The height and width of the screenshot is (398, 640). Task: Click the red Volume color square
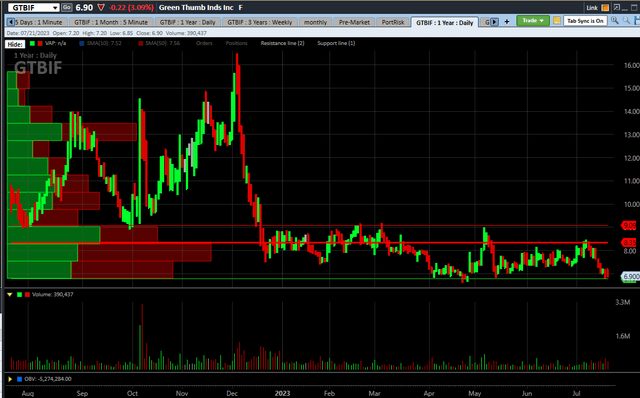click(x=27, y=294)
